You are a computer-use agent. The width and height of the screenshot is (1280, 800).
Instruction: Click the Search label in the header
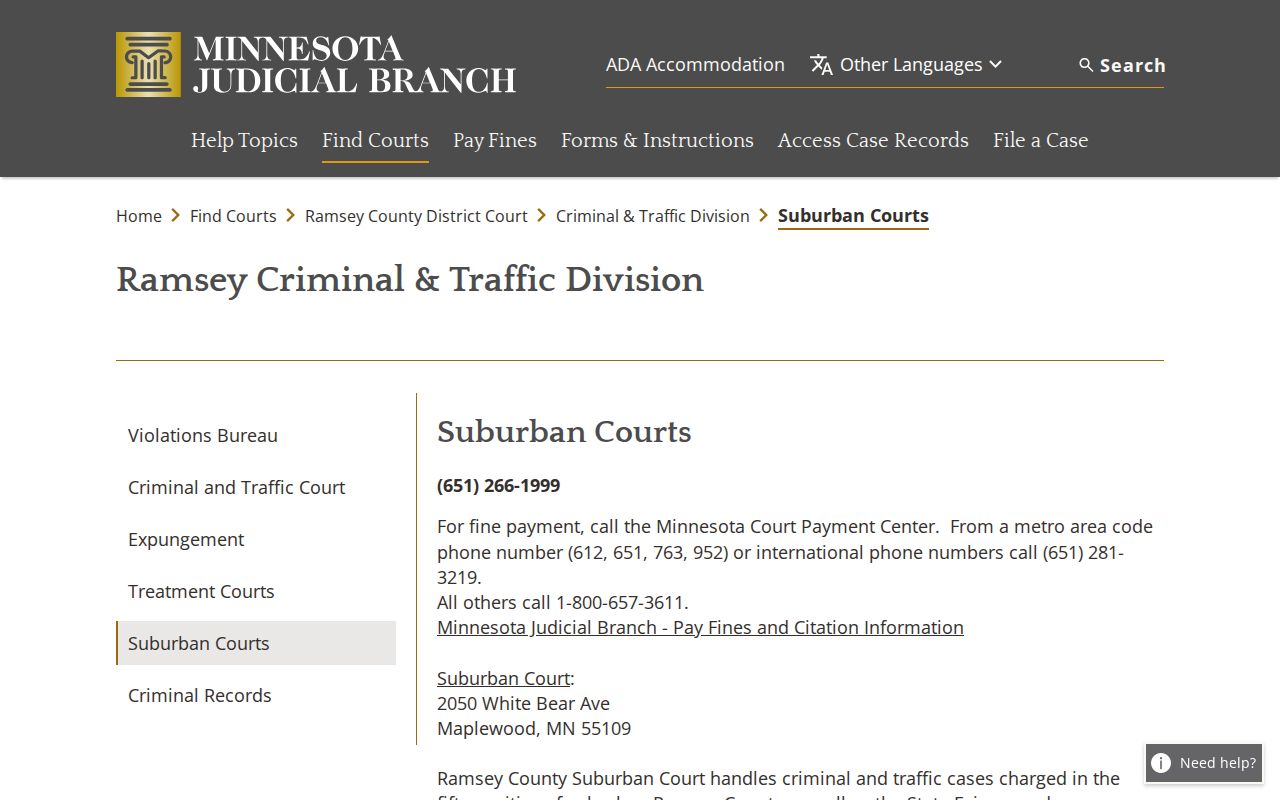point(1133,65)
